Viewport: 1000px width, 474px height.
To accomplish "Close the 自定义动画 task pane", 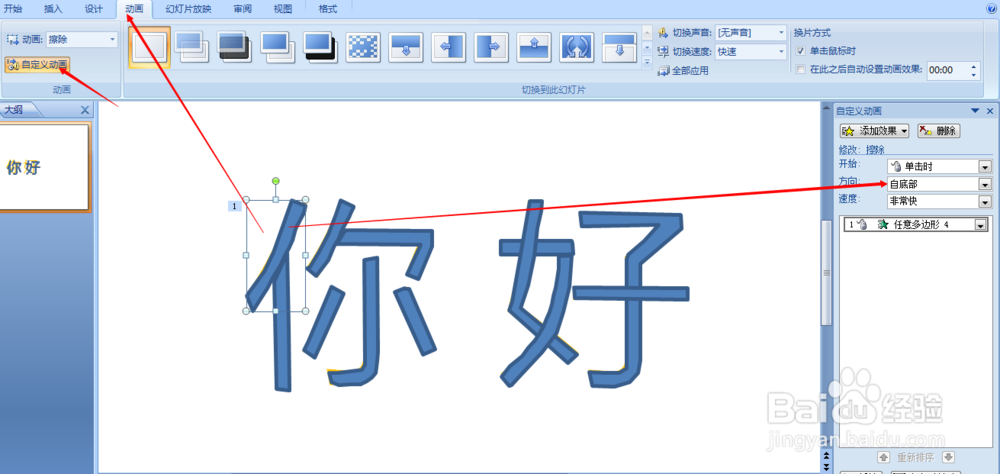I will (990, 111).
